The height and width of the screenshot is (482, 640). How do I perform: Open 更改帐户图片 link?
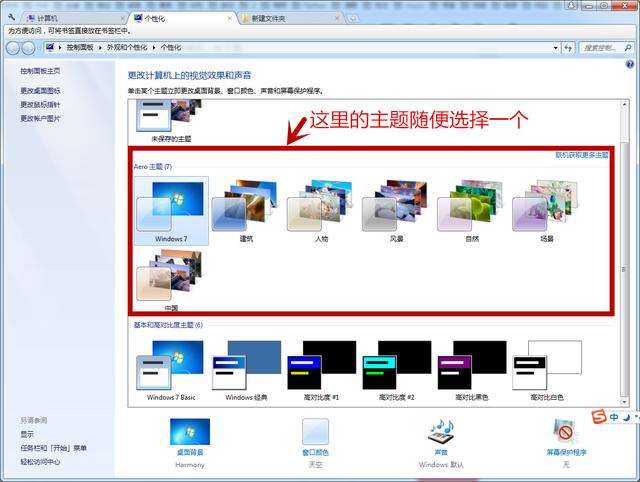[x=40, y=118]
